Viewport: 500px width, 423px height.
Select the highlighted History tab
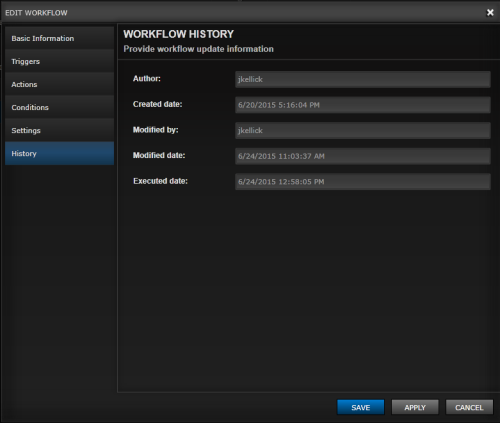click(x=59, y=153)
